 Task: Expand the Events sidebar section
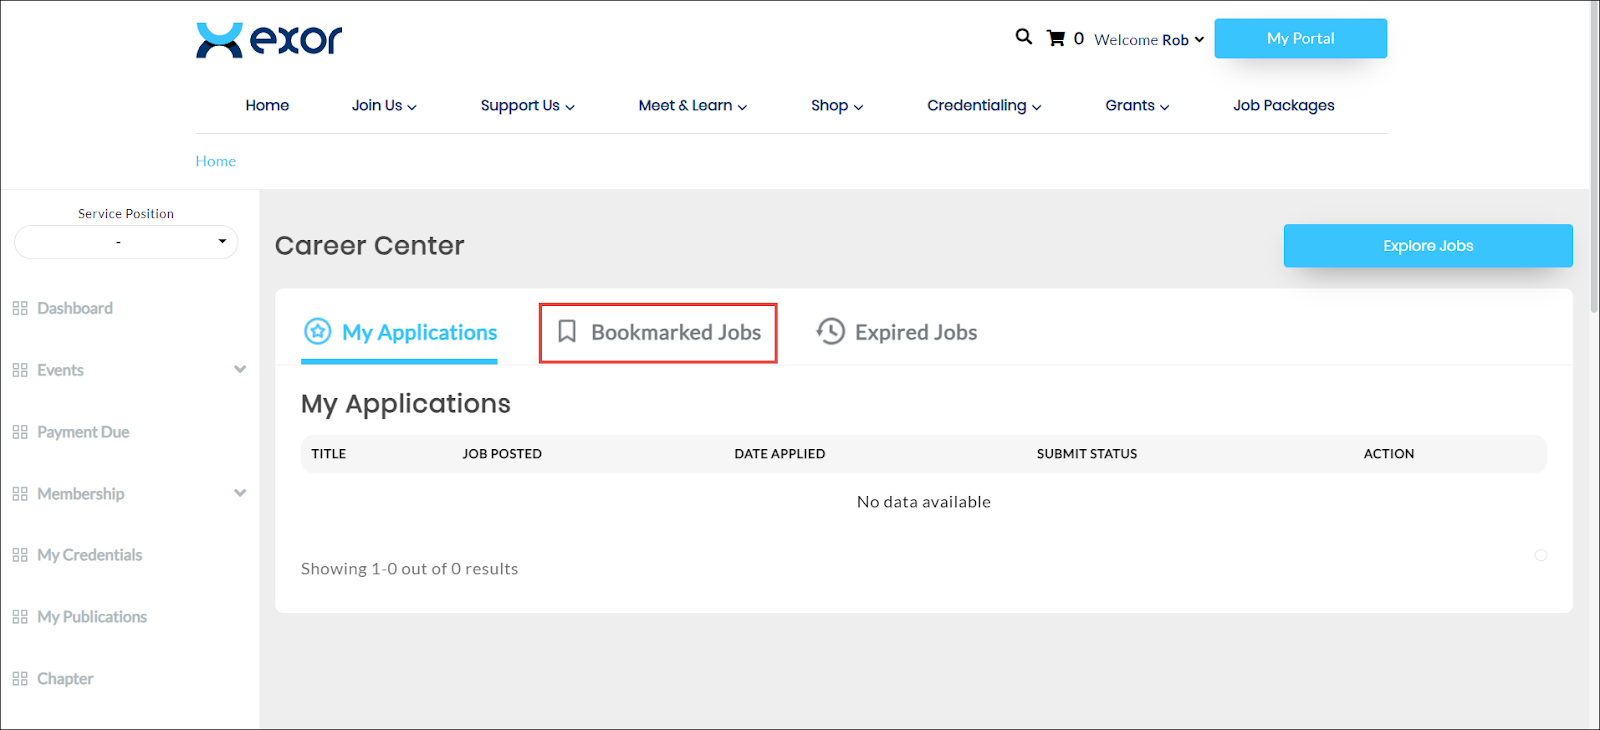(x=240, y=370)
